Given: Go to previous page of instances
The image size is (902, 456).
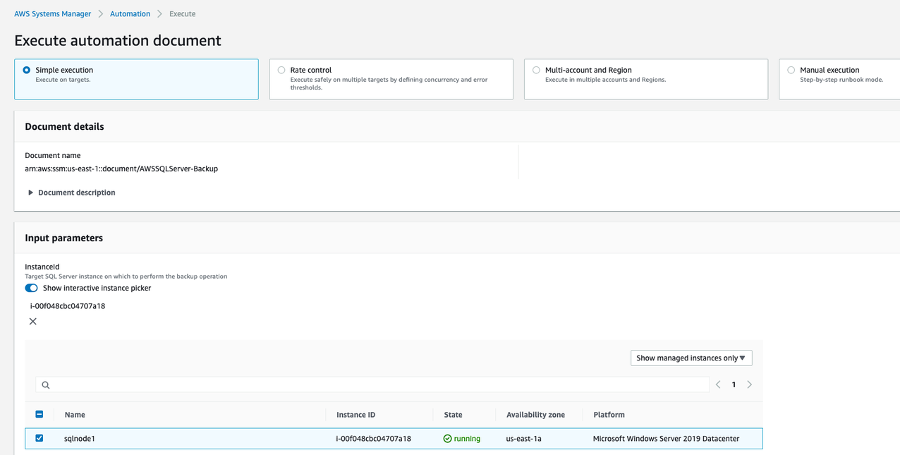Looking at the screenshot, I should click(x=718, y=385).
